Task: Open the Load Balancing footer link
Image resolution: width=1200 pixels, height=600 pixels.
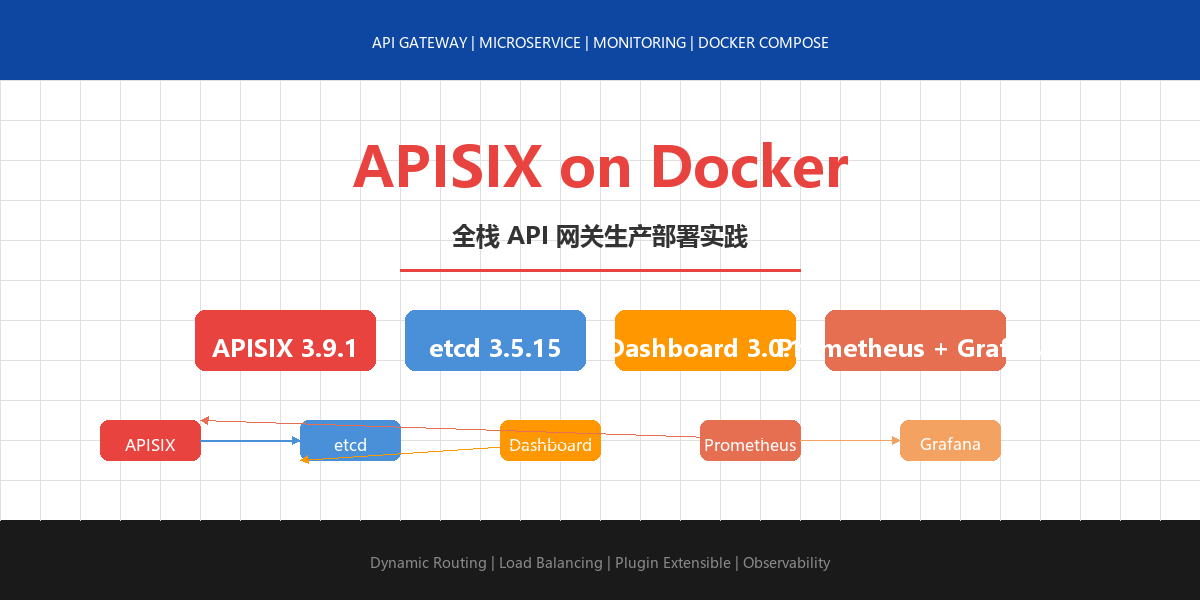Action: [x=552, y=563]
